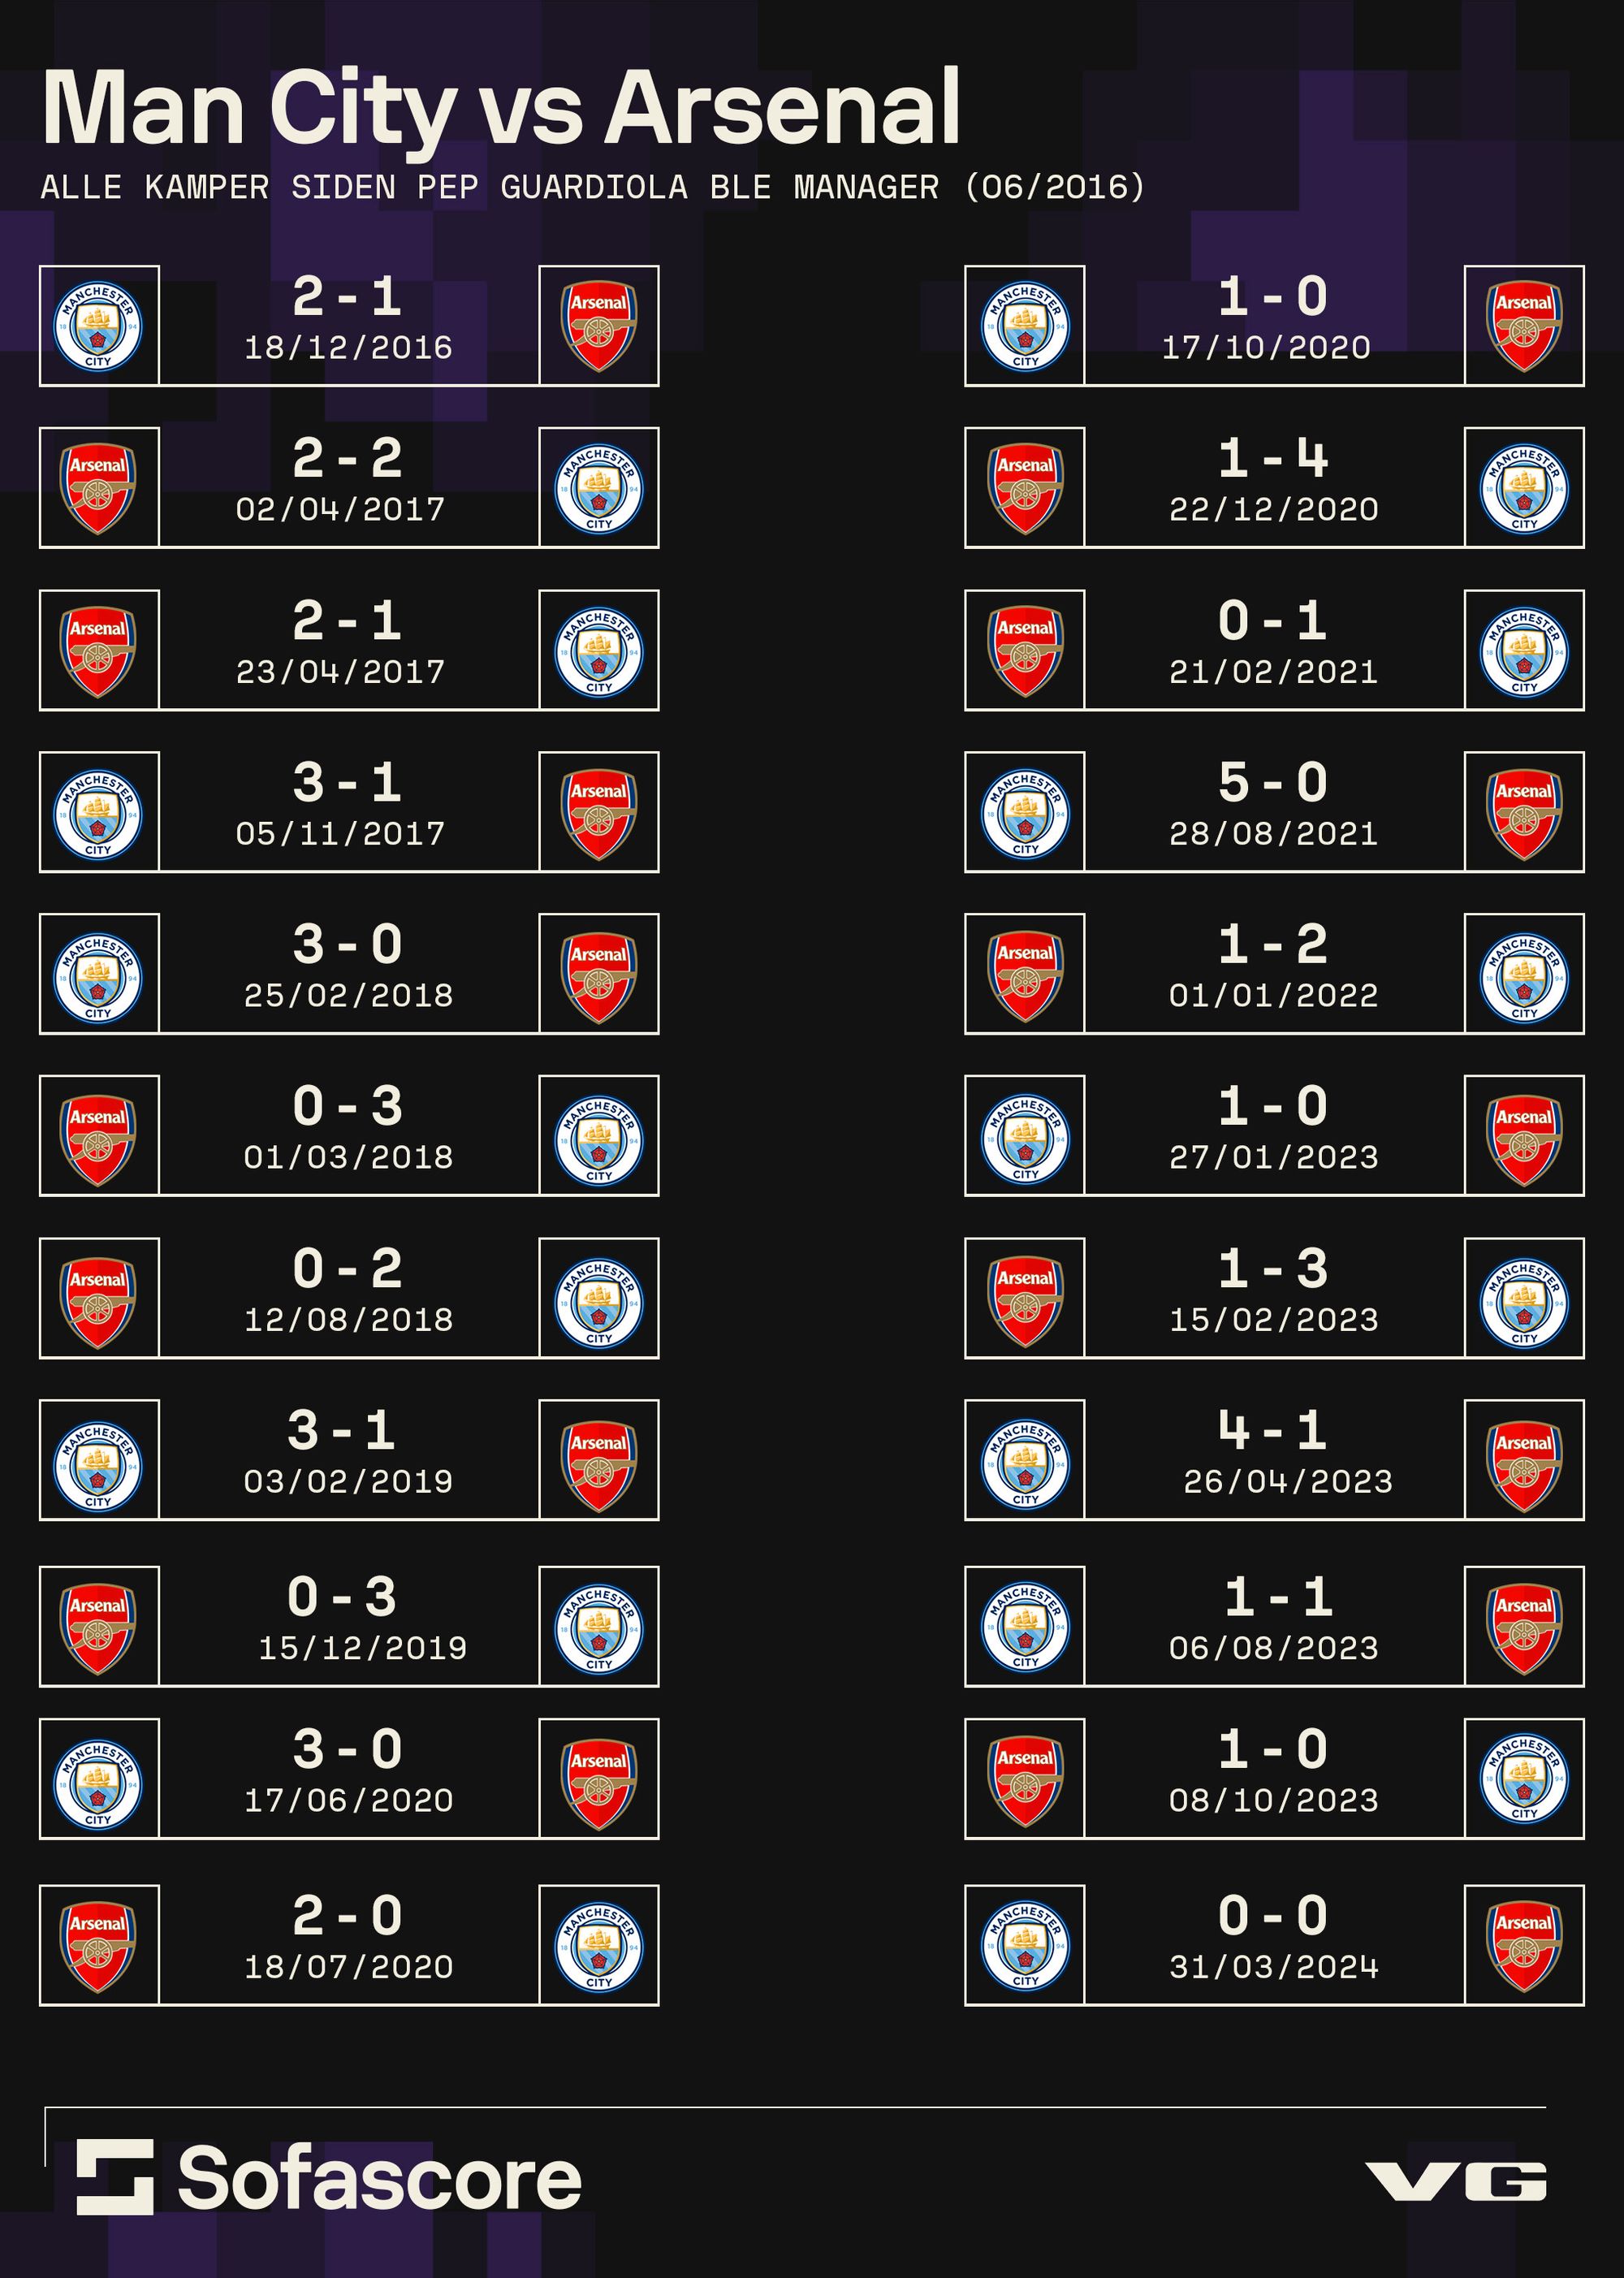Select the 1 - 4 score from 22/12/2020
The image size is (1624, 2278).
[1273, 459]
